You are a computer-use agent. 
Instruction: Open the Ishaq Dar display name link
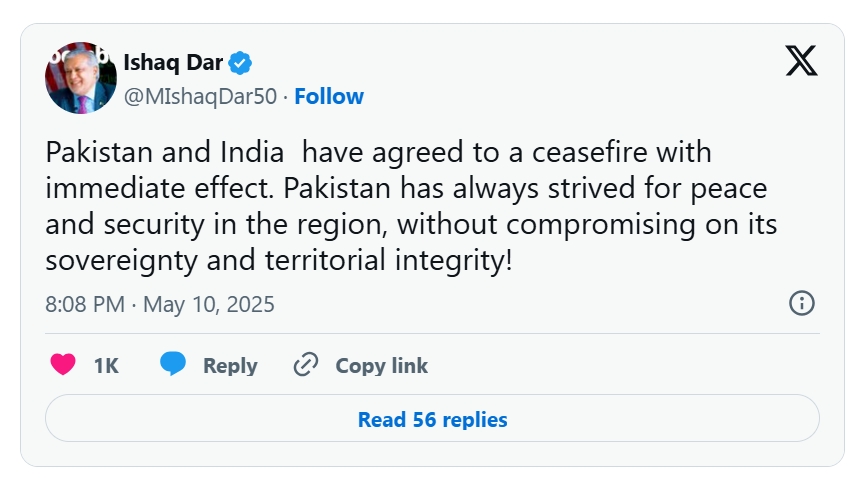[x=172, y=64]
